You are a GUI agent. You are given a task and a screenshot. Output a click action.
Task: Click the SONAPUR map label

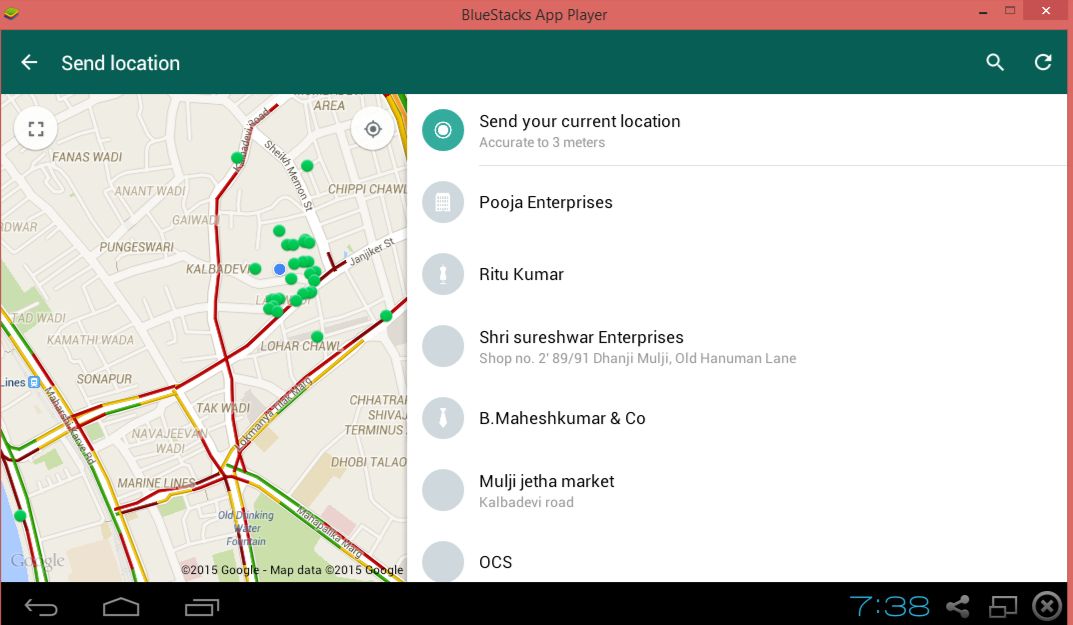pos(104,379)
